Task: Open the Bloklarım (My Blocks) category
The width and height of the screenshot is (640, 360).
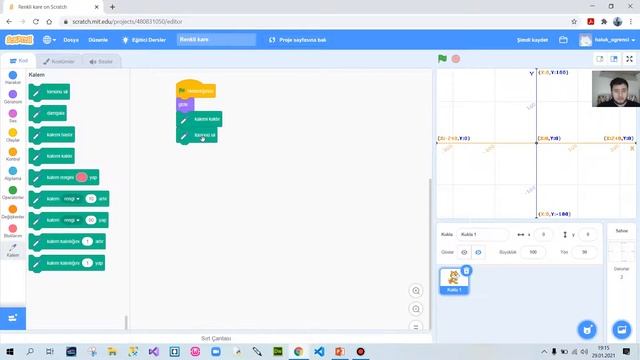Action: [13, 231]
